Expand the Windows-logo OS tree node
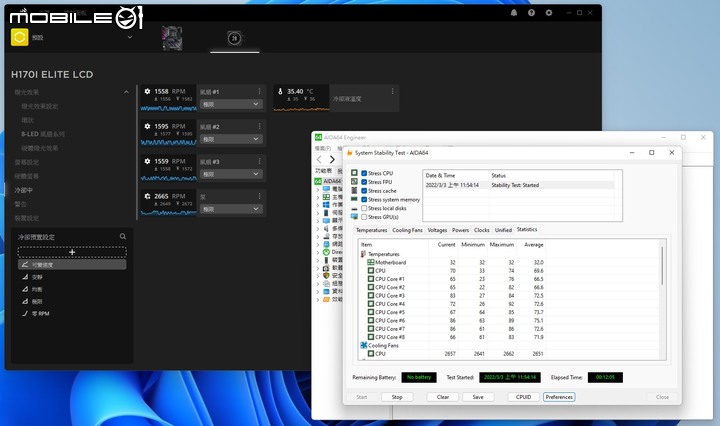720x426 pixels. (x=318, y=205)
